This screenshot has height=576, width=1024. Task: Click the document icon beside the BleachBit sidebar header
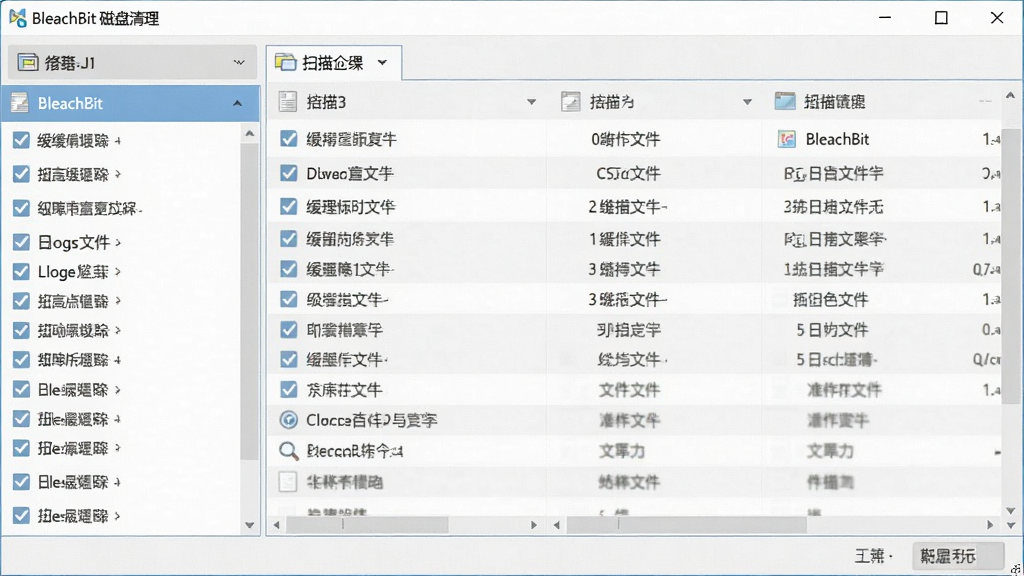coord(20,103)
